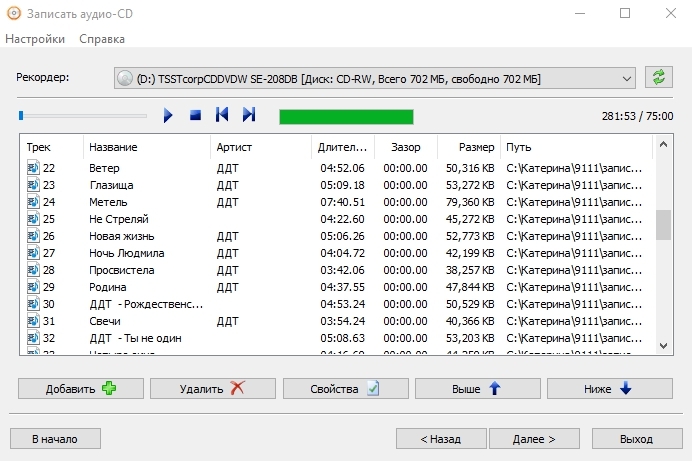Click the green disc capacity bar
The height and width of the screenshot is (461, 692).
click(x=346, y=117)
